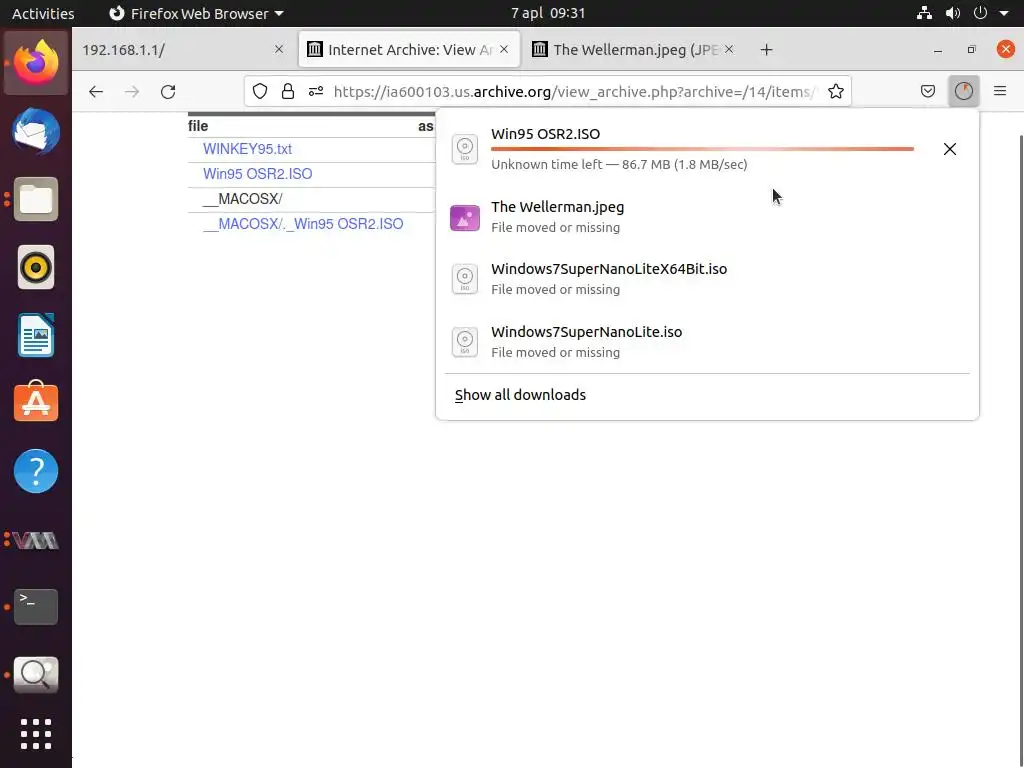1024x768 pixels.
Task: Open Help from the dock
Action: (x=36, y=471)
